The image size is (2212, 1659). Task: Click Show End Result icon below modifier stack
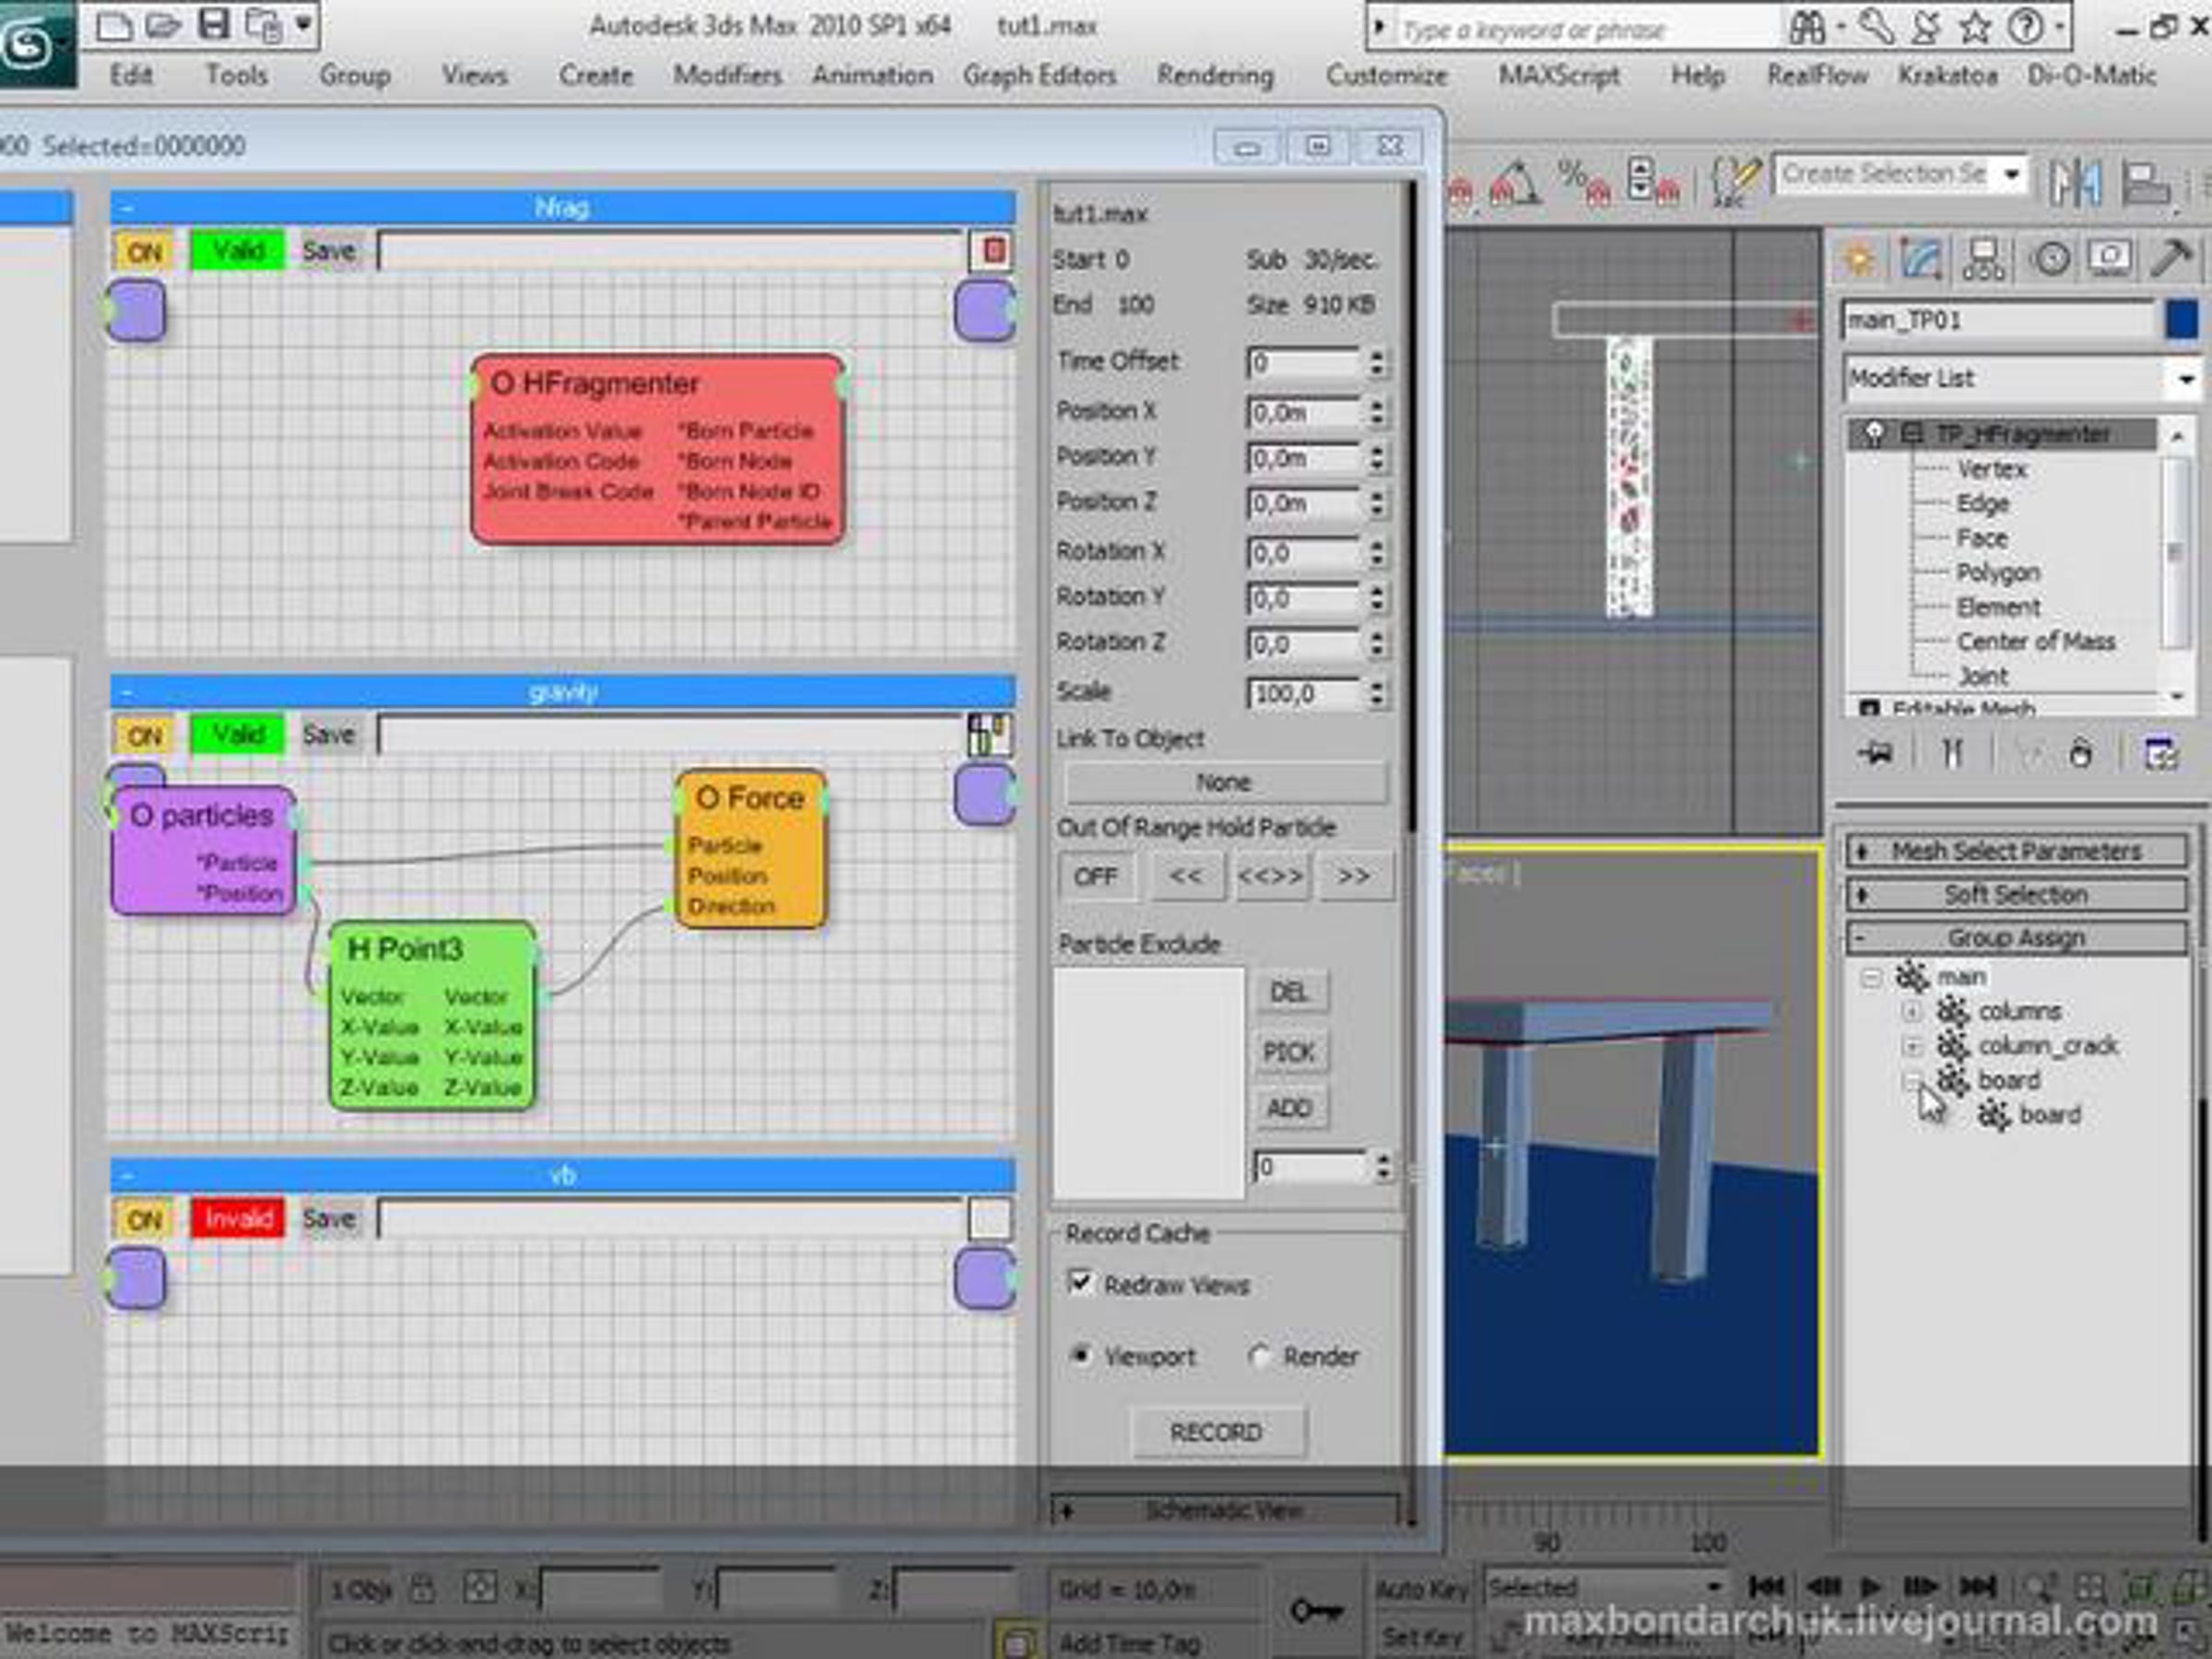click(x=1952, y=752)
